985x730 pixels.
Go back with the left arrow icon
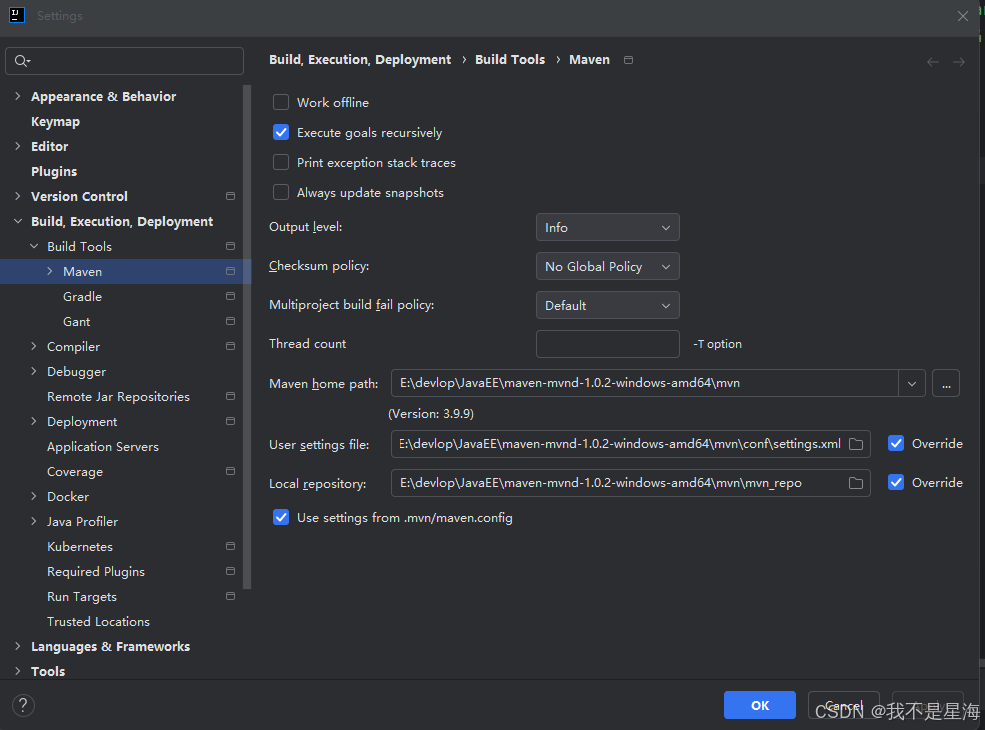(933, 62)
